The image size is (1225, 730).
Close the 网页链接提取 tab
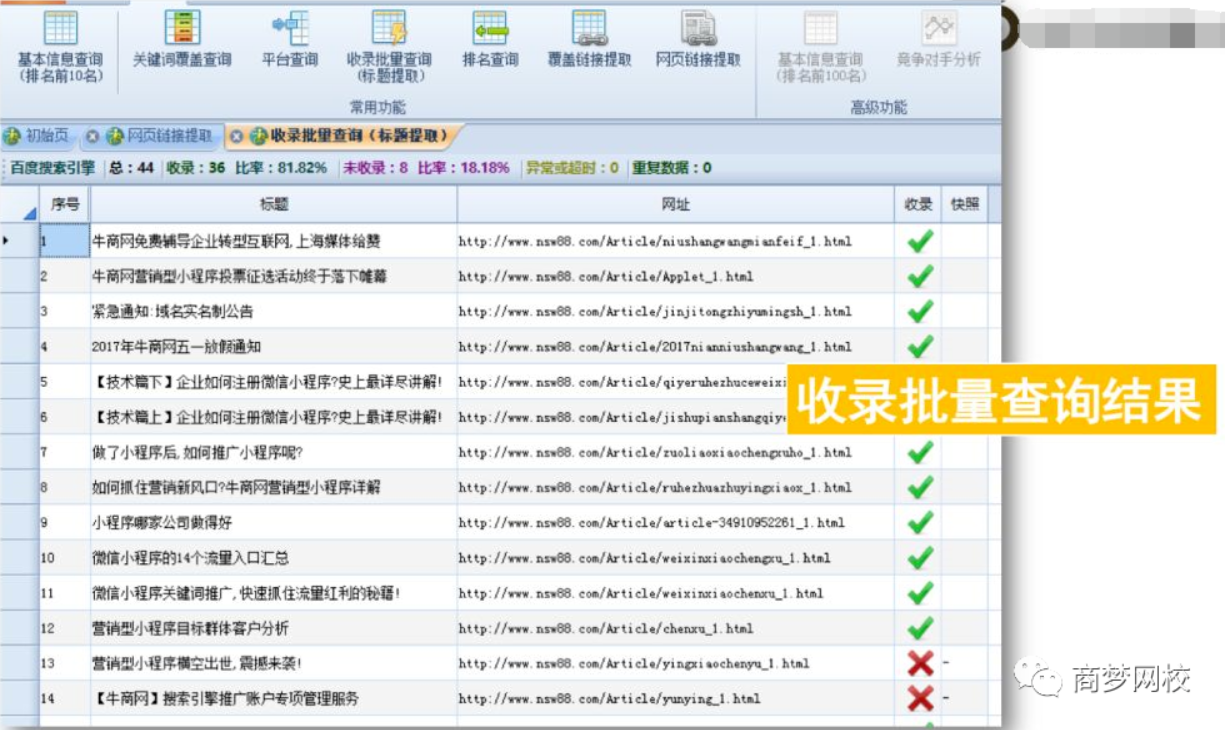(x=92, y=136)
